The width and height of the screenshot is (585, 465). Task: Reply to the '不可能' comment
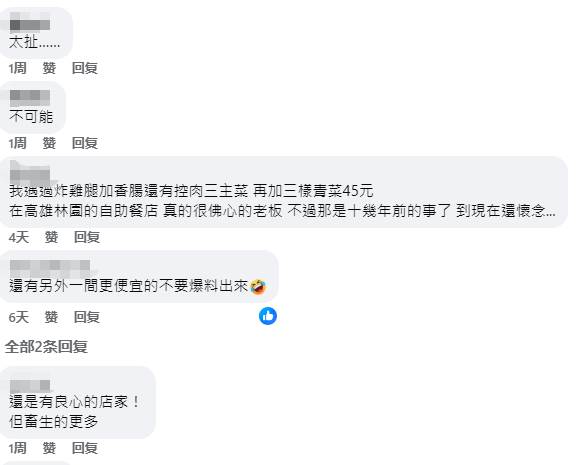pyautogui.click(x=85, y=143)
